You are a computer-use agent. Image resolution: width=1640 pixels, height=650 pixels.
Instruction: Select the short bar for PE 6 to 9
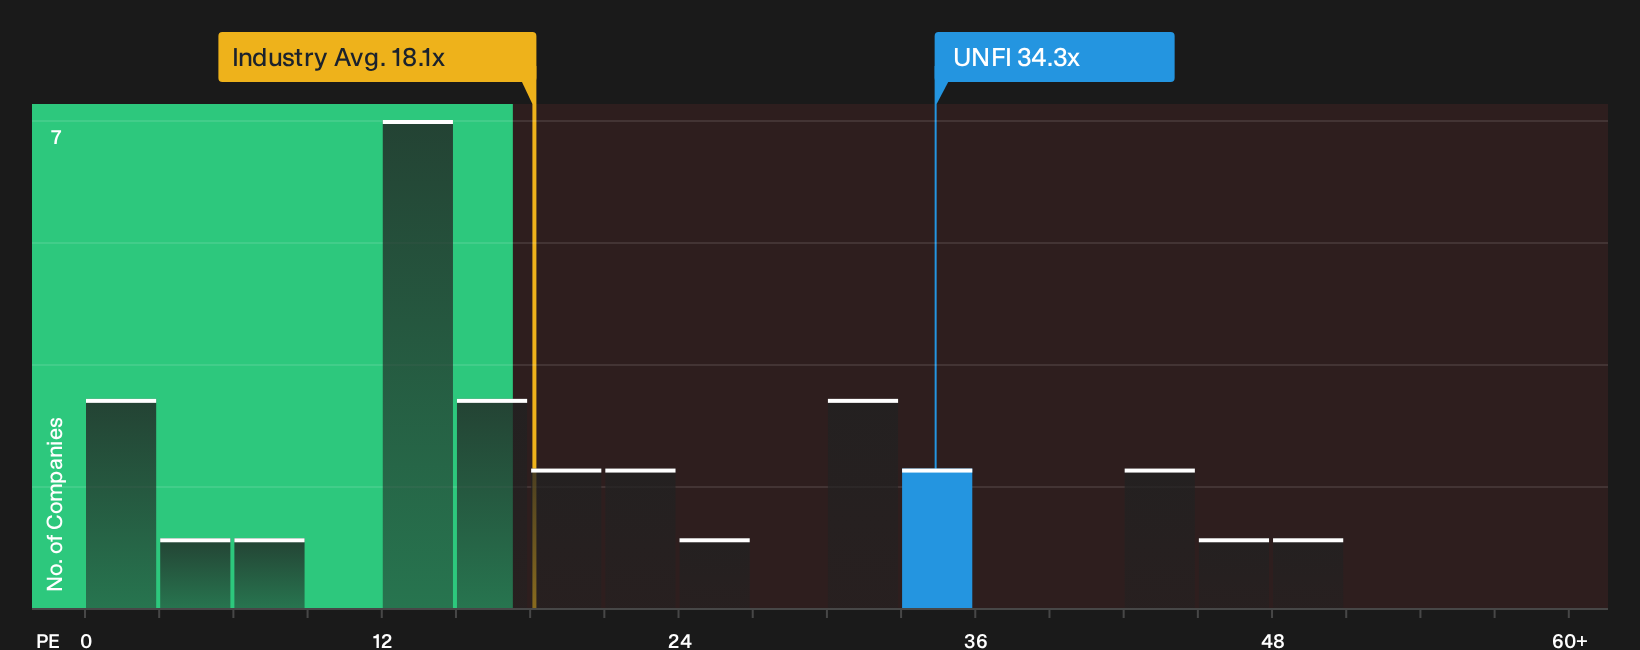pyautogui.click(x=269, y=574)
